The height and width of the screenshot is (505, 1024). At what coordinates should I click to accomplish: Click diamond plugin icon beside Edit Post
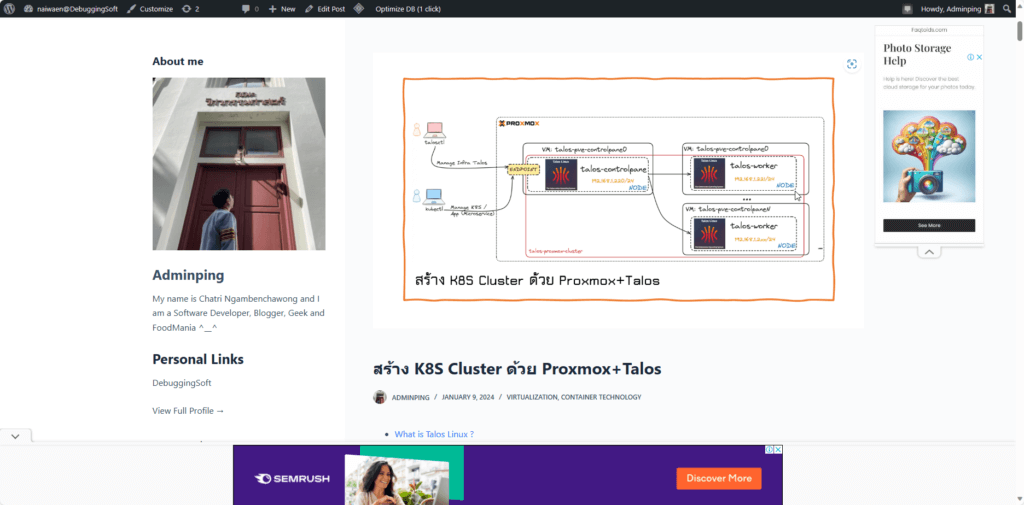359,8
